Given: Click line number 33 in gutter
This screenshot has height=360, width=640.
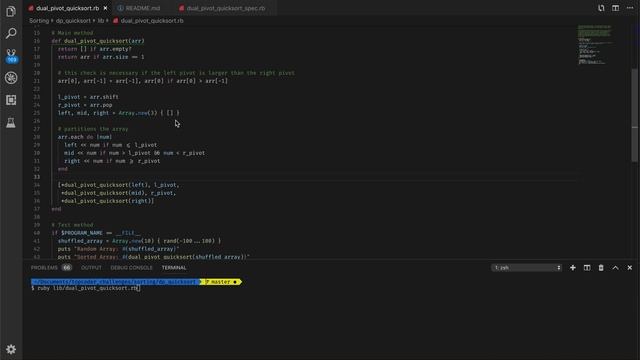Looking at the screenshot, I should click(x=37, y=177).
